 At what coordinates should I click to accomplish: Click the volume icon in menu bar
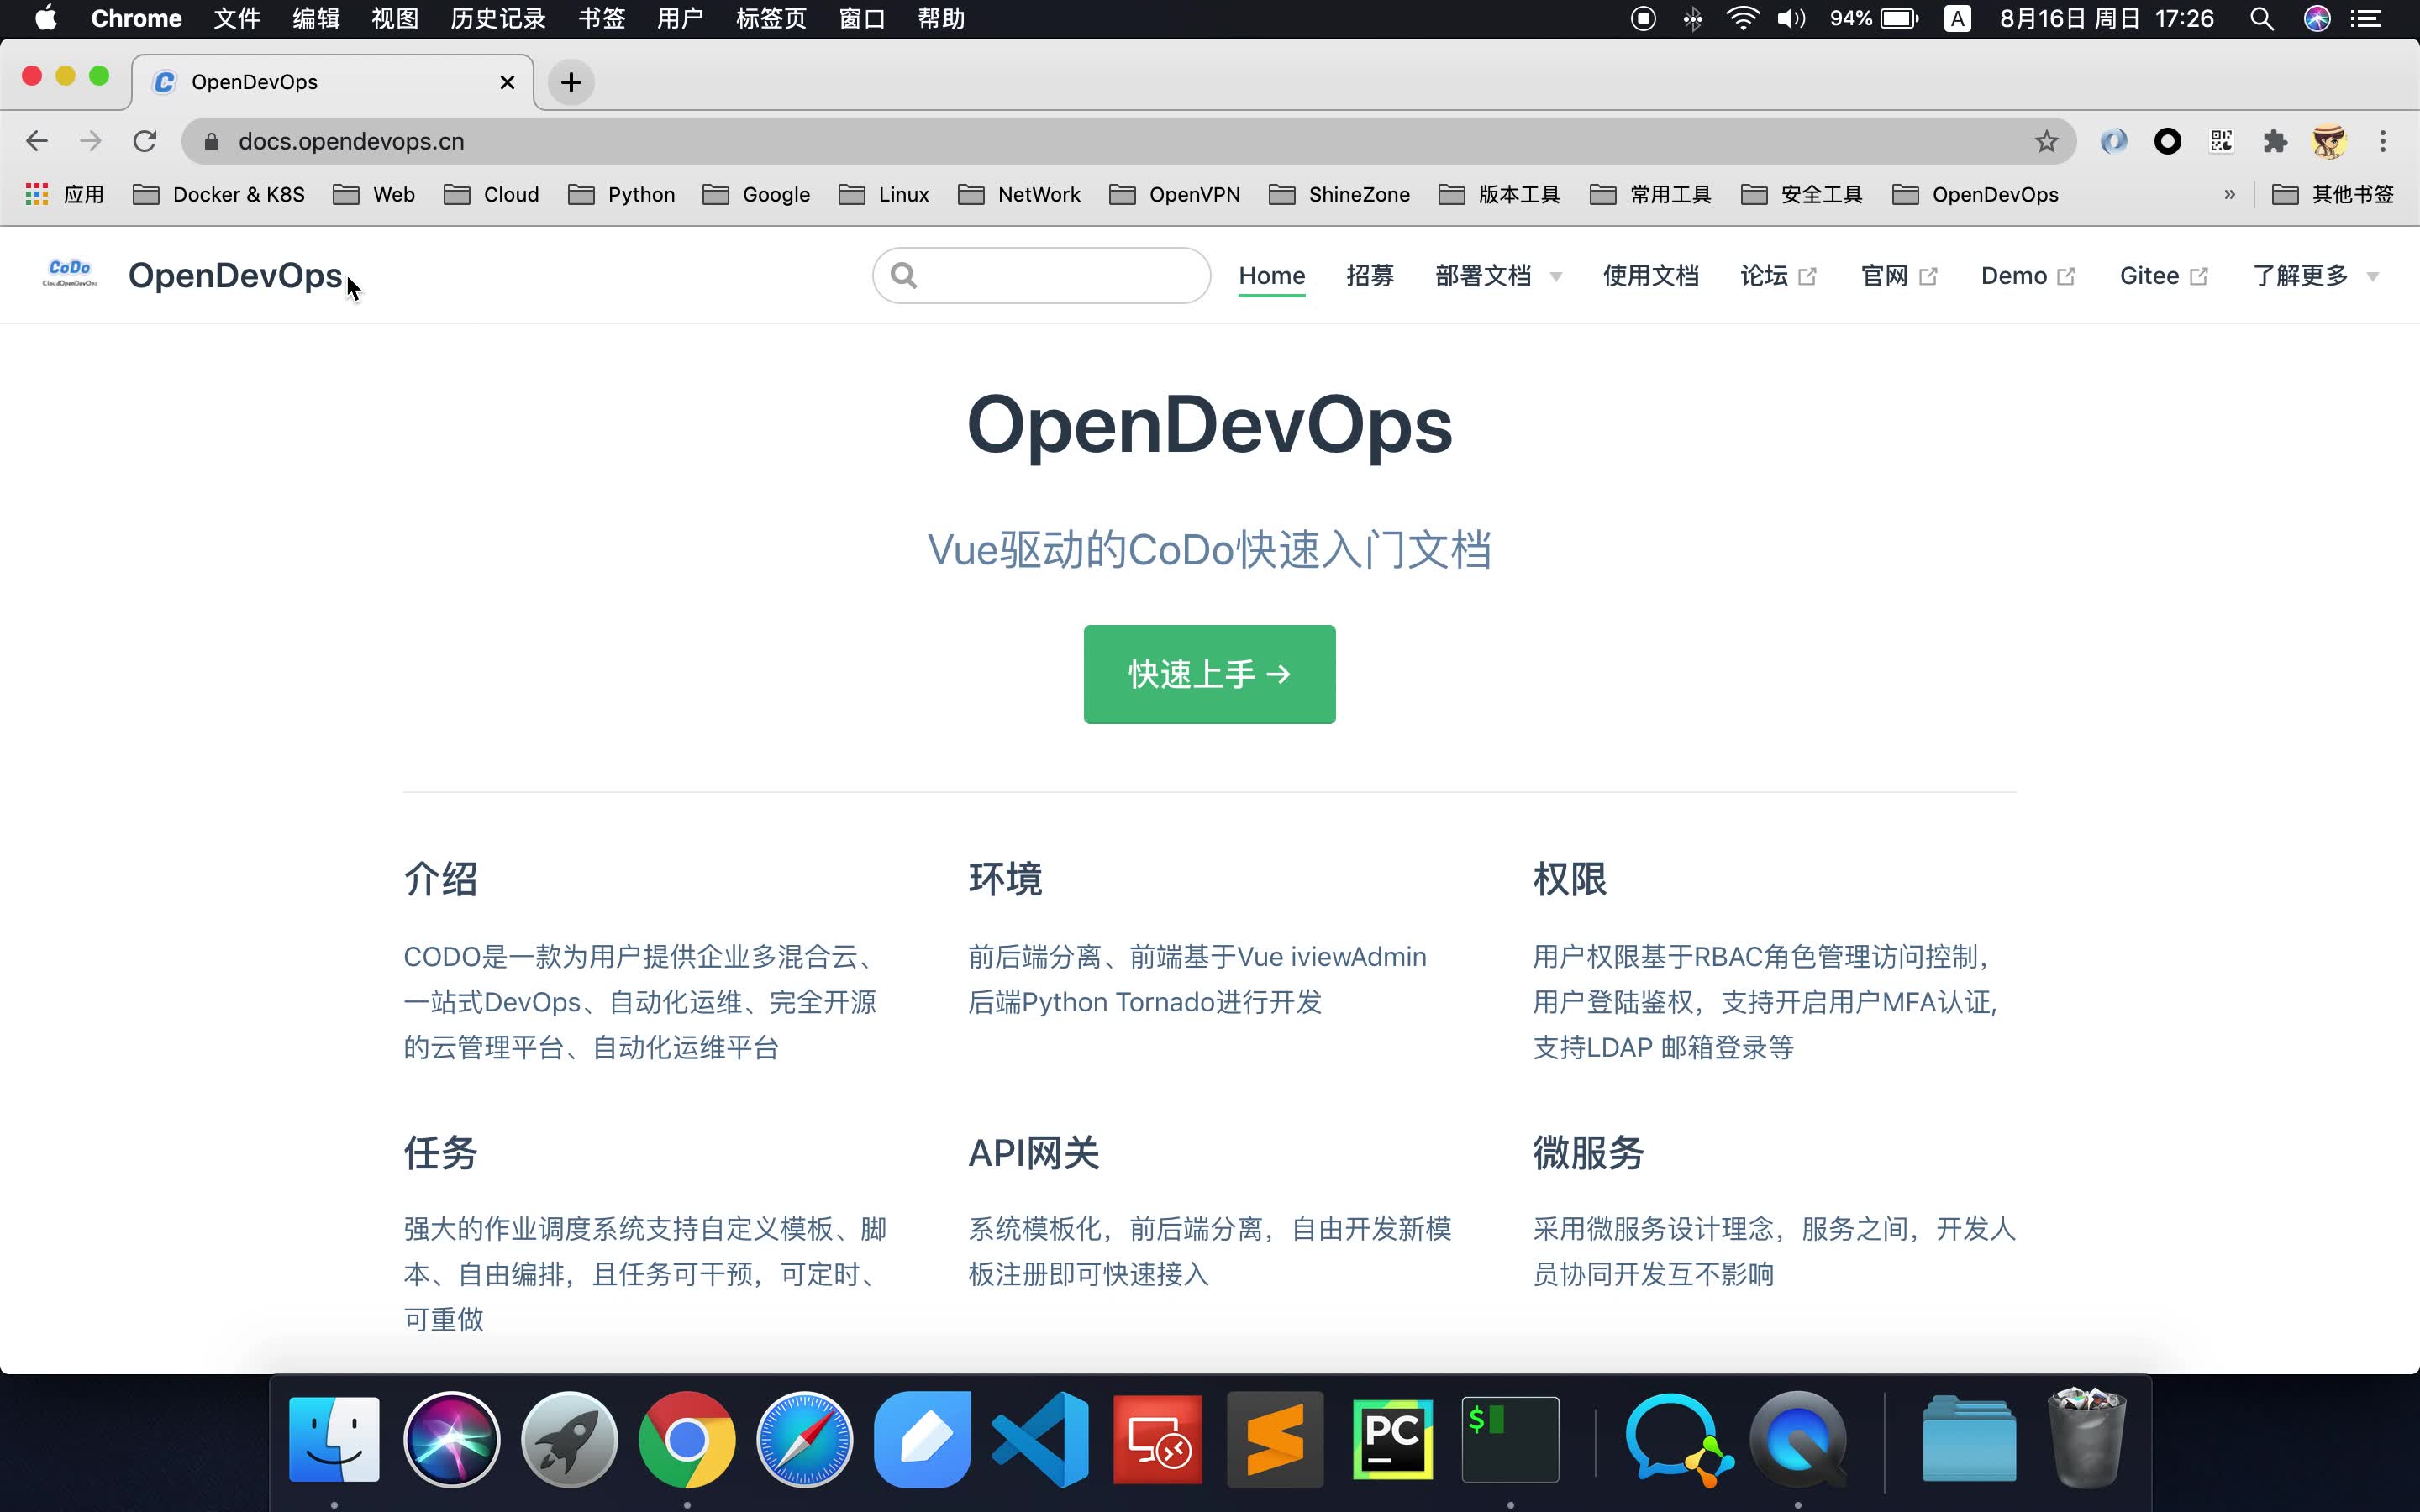click(1791, 19)
